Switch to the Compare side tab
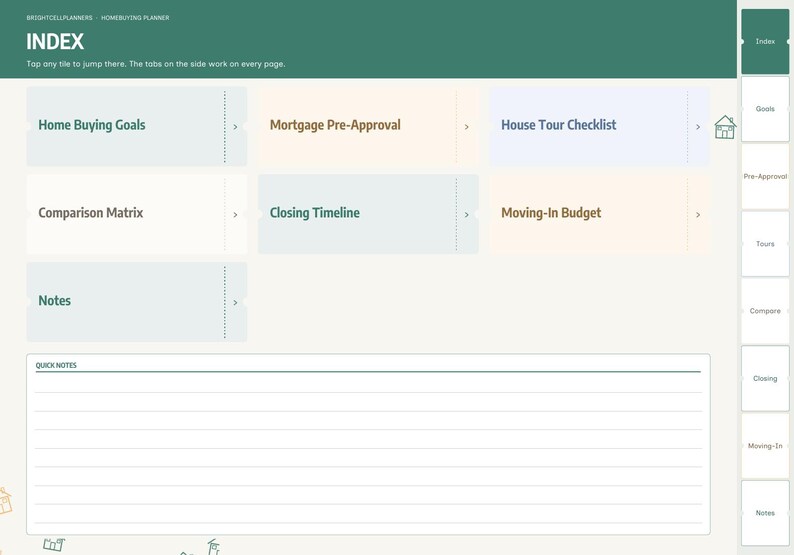 coord(765,311)
